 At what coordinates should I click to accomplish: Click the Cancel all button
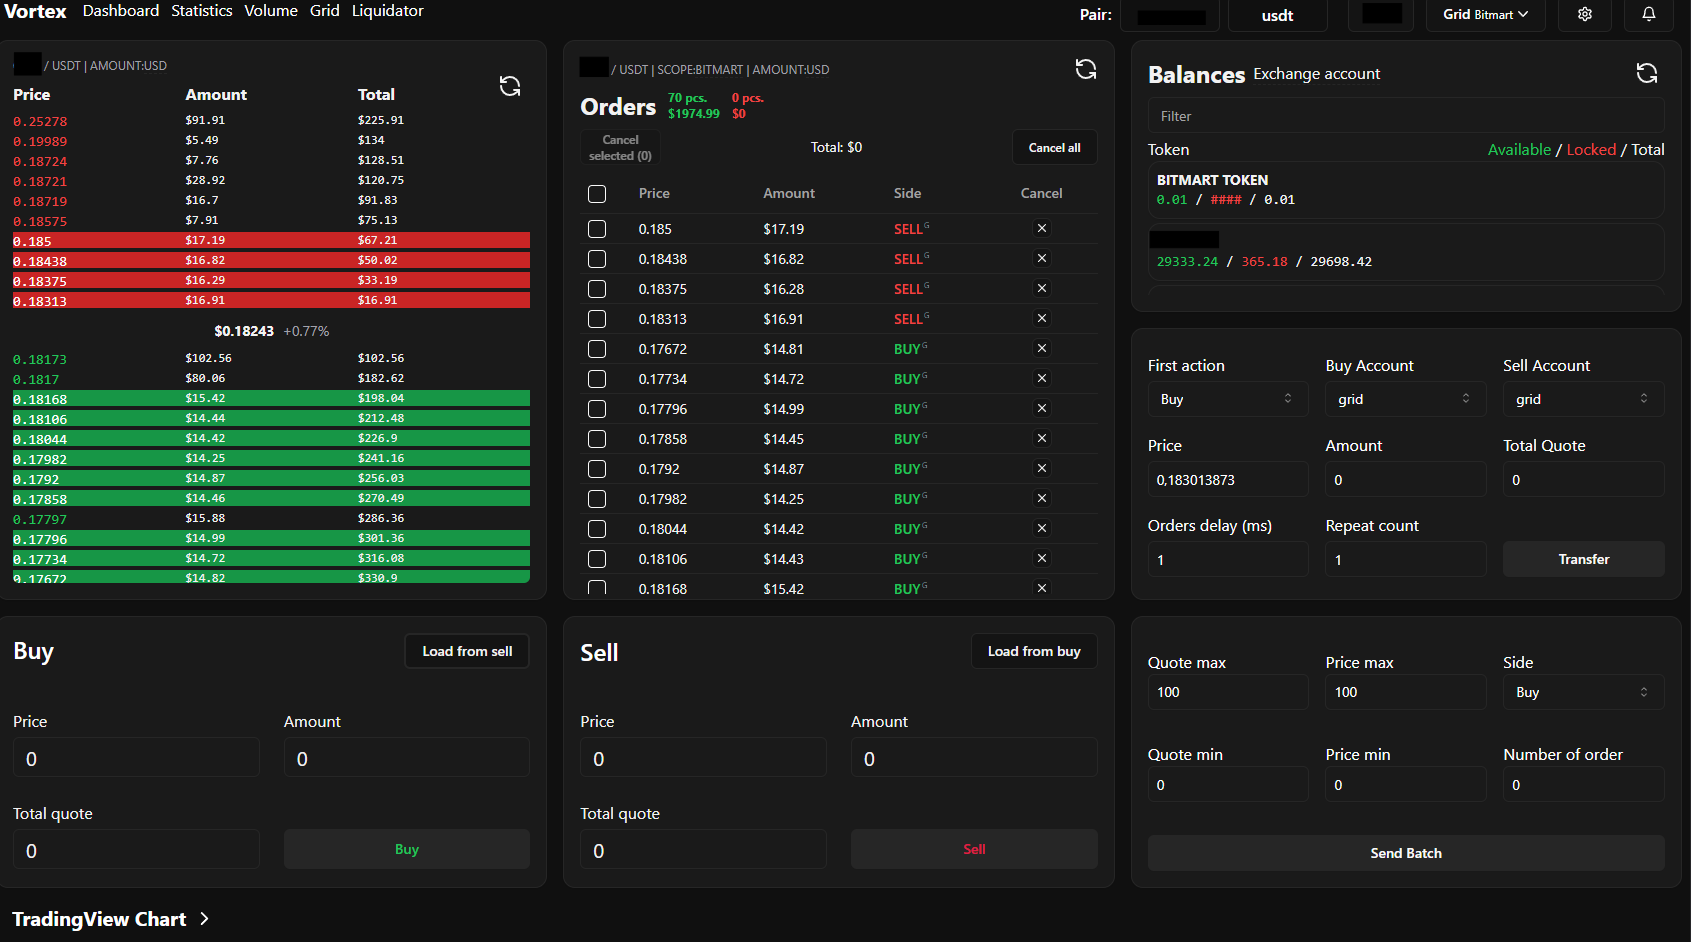(1054, 148)
